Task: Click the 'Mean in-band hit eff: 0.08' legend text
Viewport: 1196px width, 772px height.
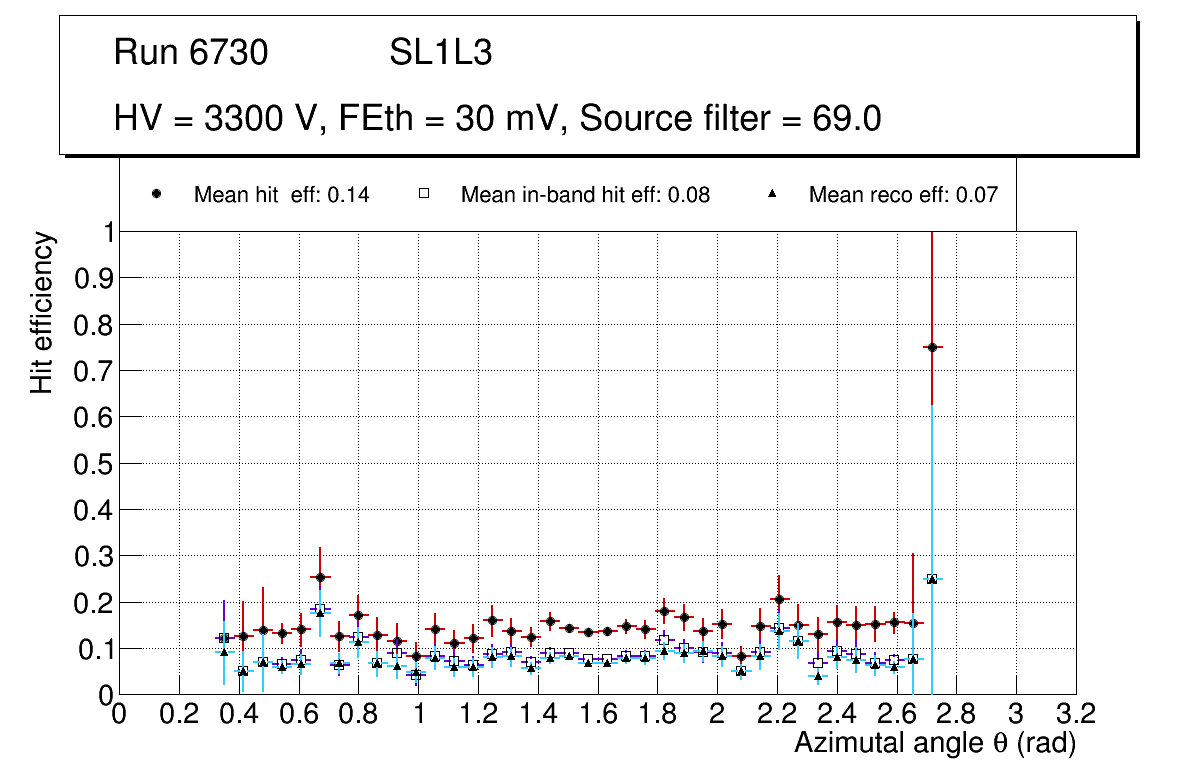Action: tap(585, 195)
